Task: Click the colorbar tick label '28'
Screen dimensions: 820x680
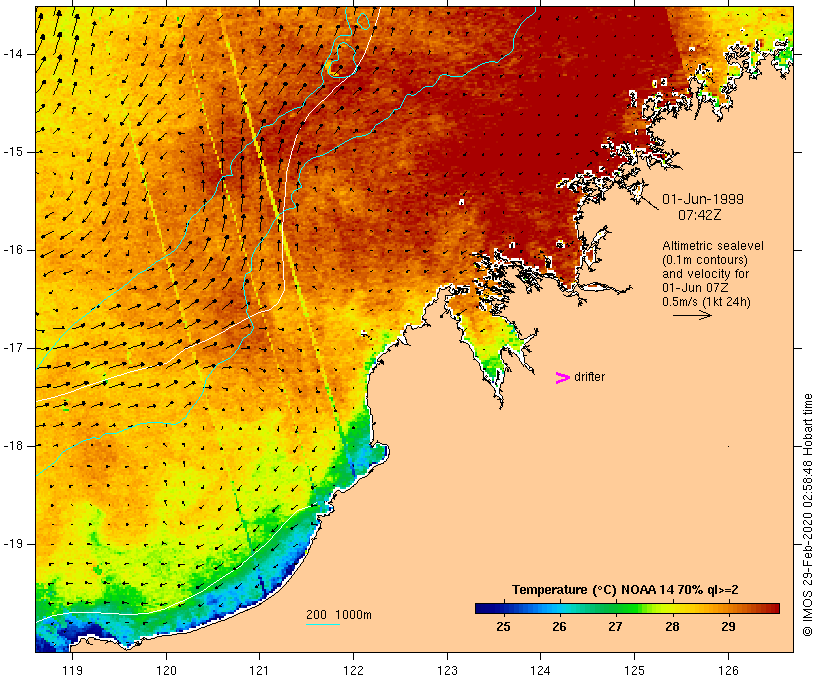Action: point(672,627)
